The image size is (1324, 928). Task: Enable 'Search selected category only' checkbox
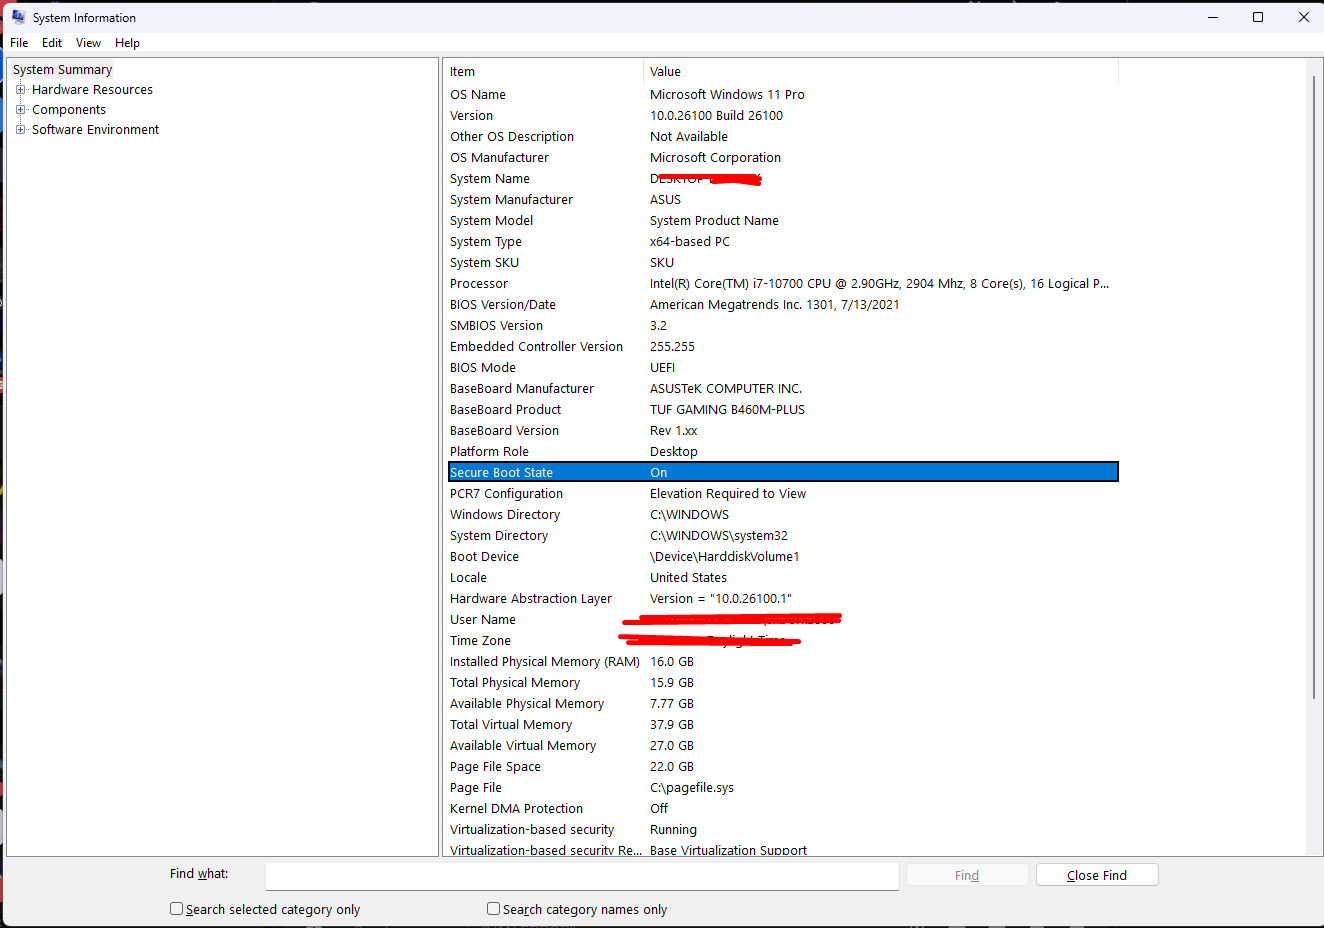177,909
